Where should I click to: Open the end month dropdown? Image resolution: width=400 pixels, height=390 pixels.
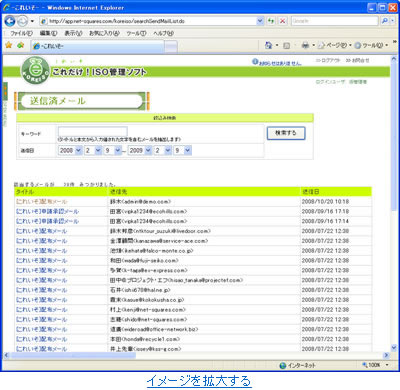pos(163,150)
